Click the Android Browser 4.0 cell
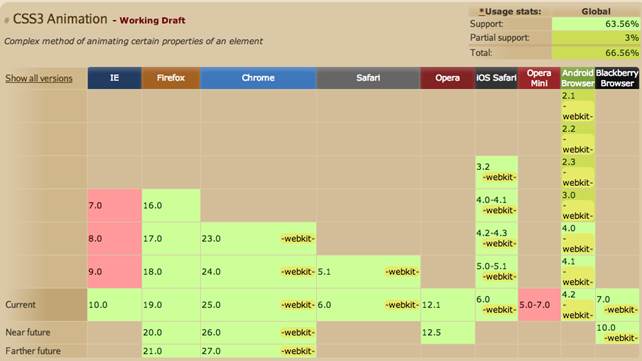This screenshot has height=361, width=642. [x=577, y=239]
